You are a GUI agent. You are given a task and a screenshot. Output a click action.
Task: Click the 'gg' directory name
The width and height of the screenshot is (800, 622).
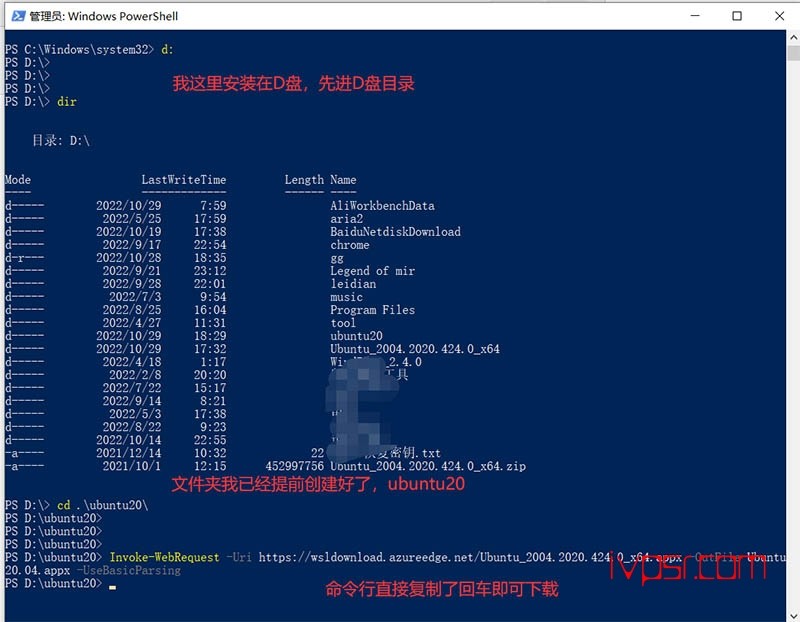337,258
